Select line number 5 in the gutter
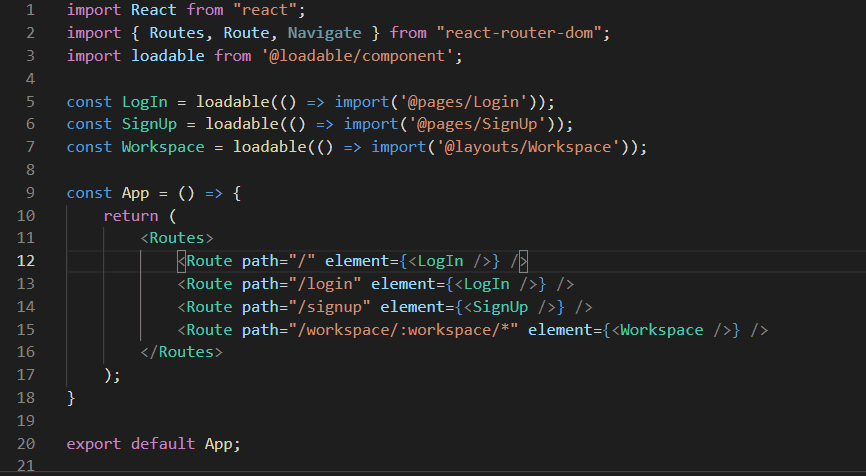Viewport: 866px width, 476px height. click(30, 102)
